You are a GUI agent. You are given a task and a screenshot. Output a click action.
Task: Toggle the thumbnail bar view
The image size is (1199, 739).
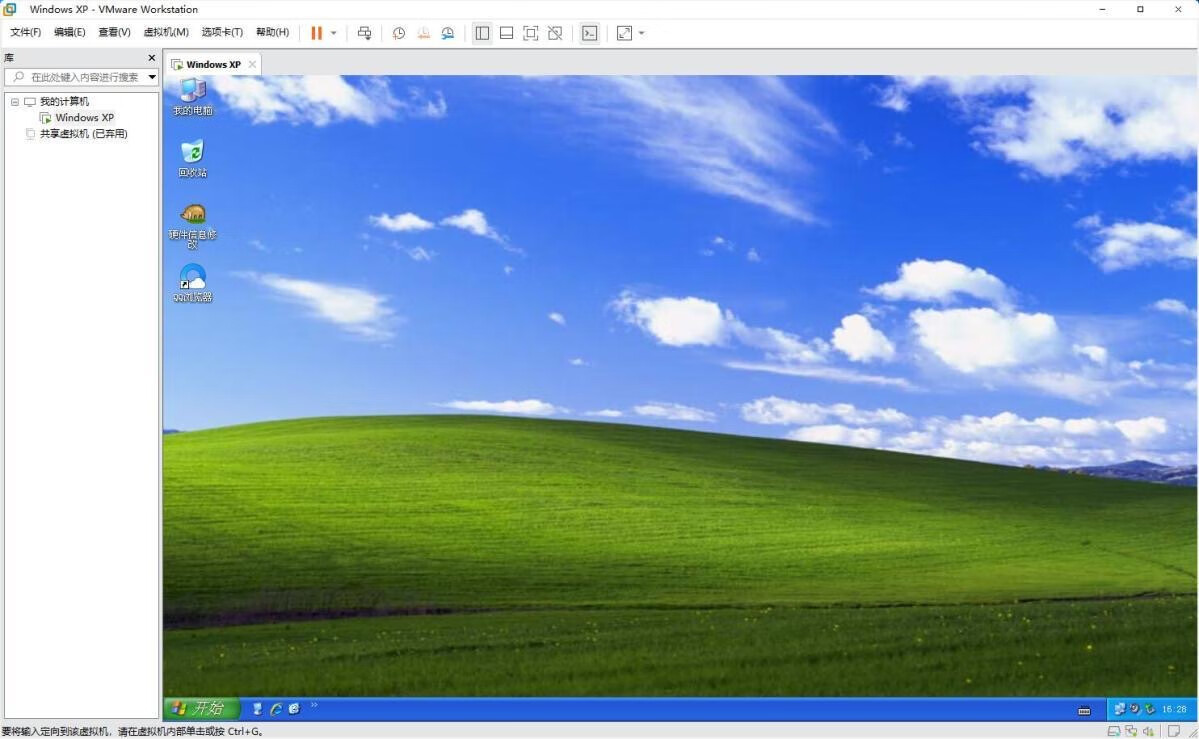(x=506, y=33)
